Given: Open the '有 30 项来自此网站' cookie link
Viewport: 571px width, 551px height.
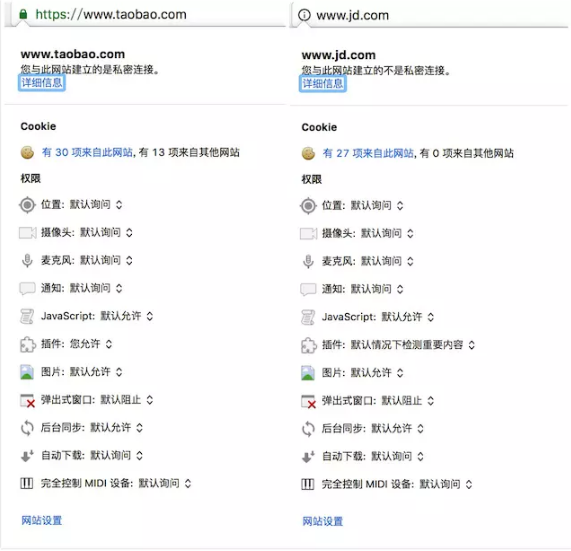Looking at the screenshot, I should [87, 152].
